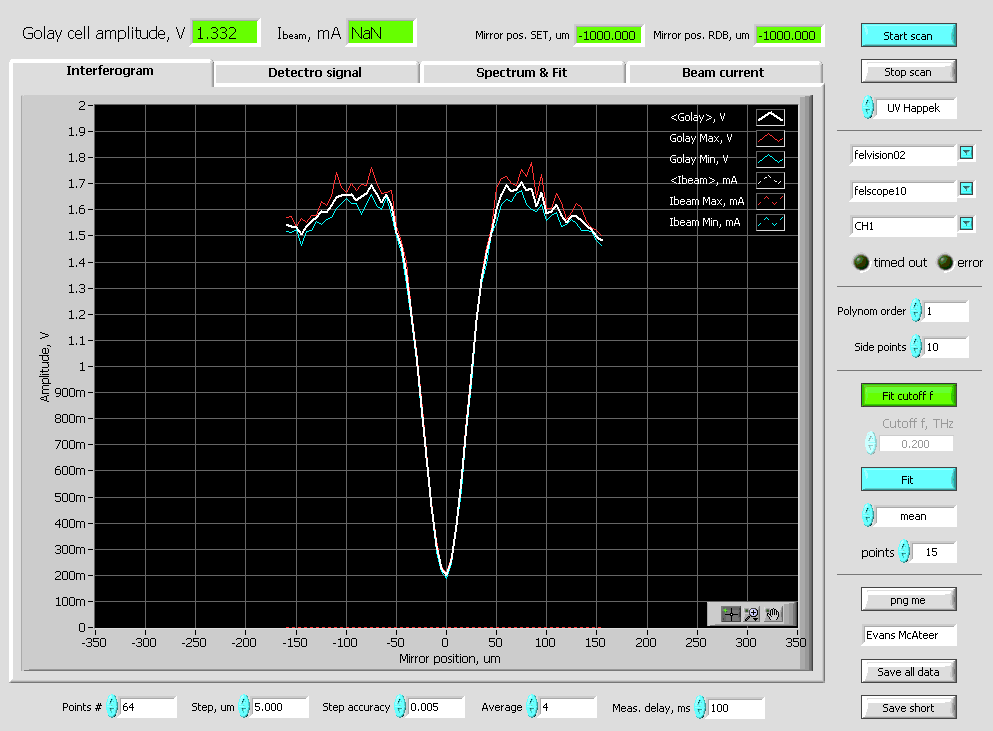
Task: Click the Stop scan button
Action: [908, 72]
